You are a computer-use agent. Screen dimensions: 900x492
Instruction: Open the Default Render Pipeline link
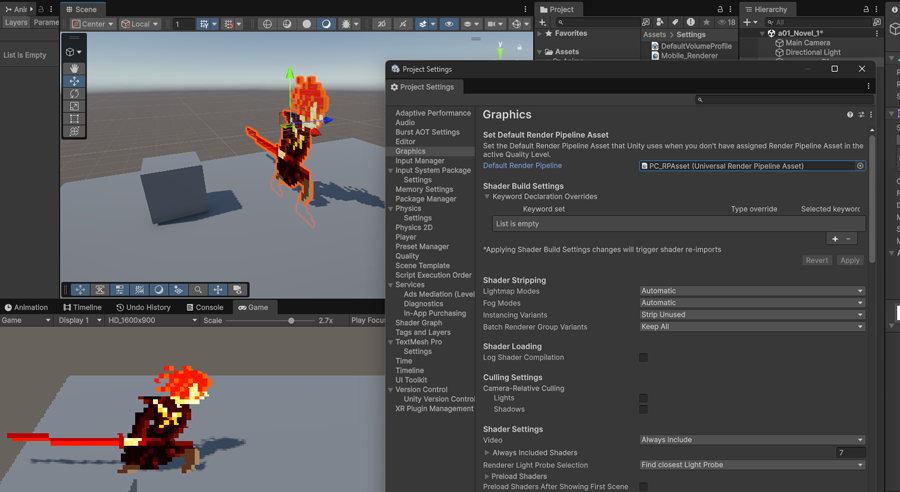click(522, 166)
